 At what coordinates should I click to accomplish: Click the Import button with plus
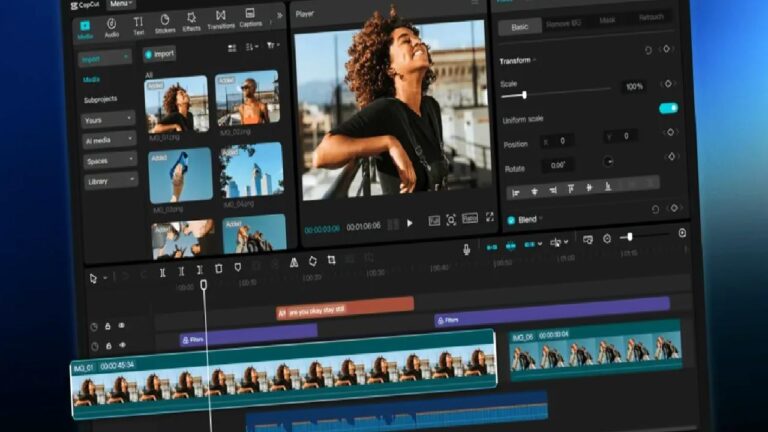click(160, 54)
